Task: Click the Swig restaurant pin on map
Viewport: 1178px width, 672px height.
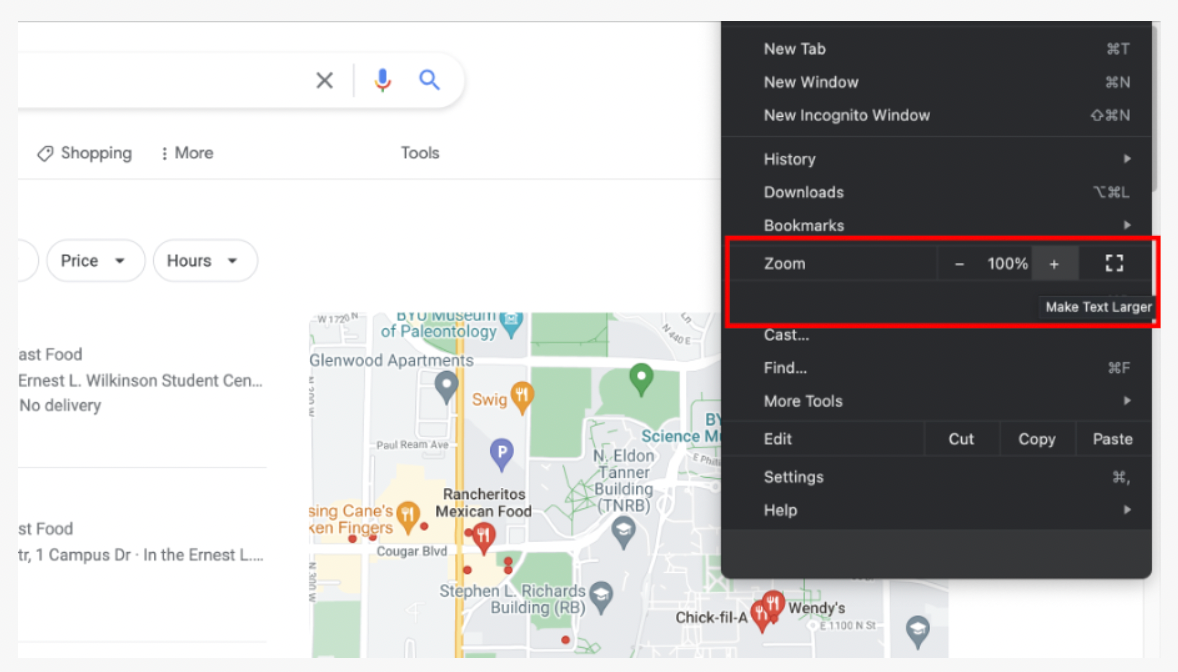Action: tap(521, 396)
